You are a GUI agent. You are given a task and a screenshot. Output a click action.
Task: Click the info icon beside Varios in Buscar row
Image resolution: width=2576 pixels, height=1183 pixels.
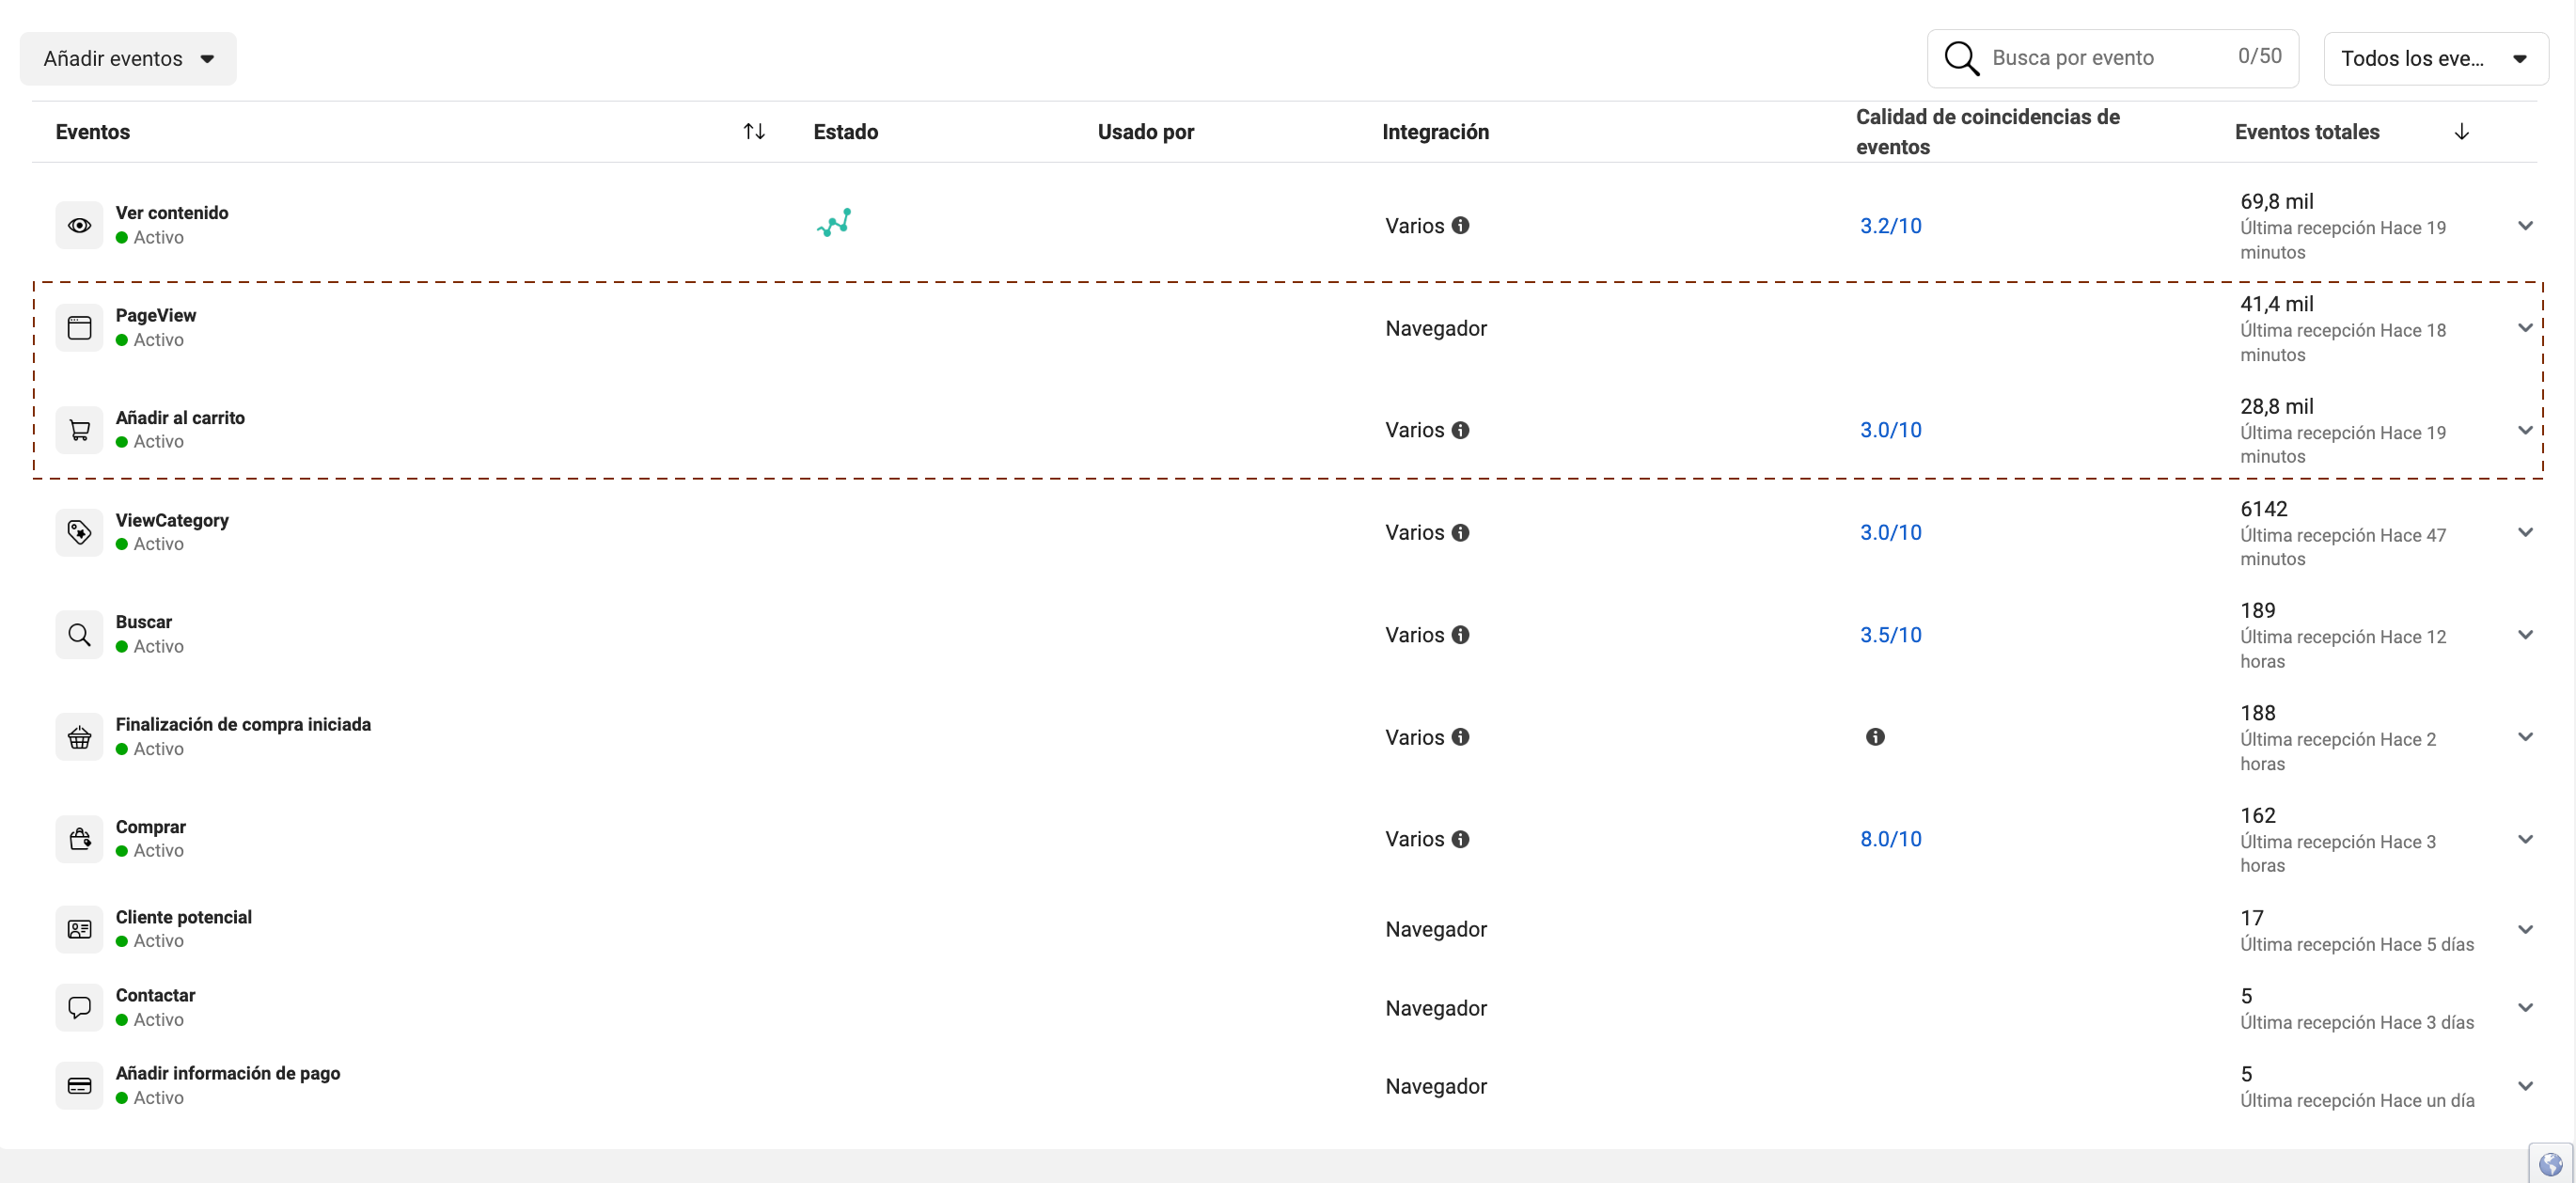[x=1460, y=635]
